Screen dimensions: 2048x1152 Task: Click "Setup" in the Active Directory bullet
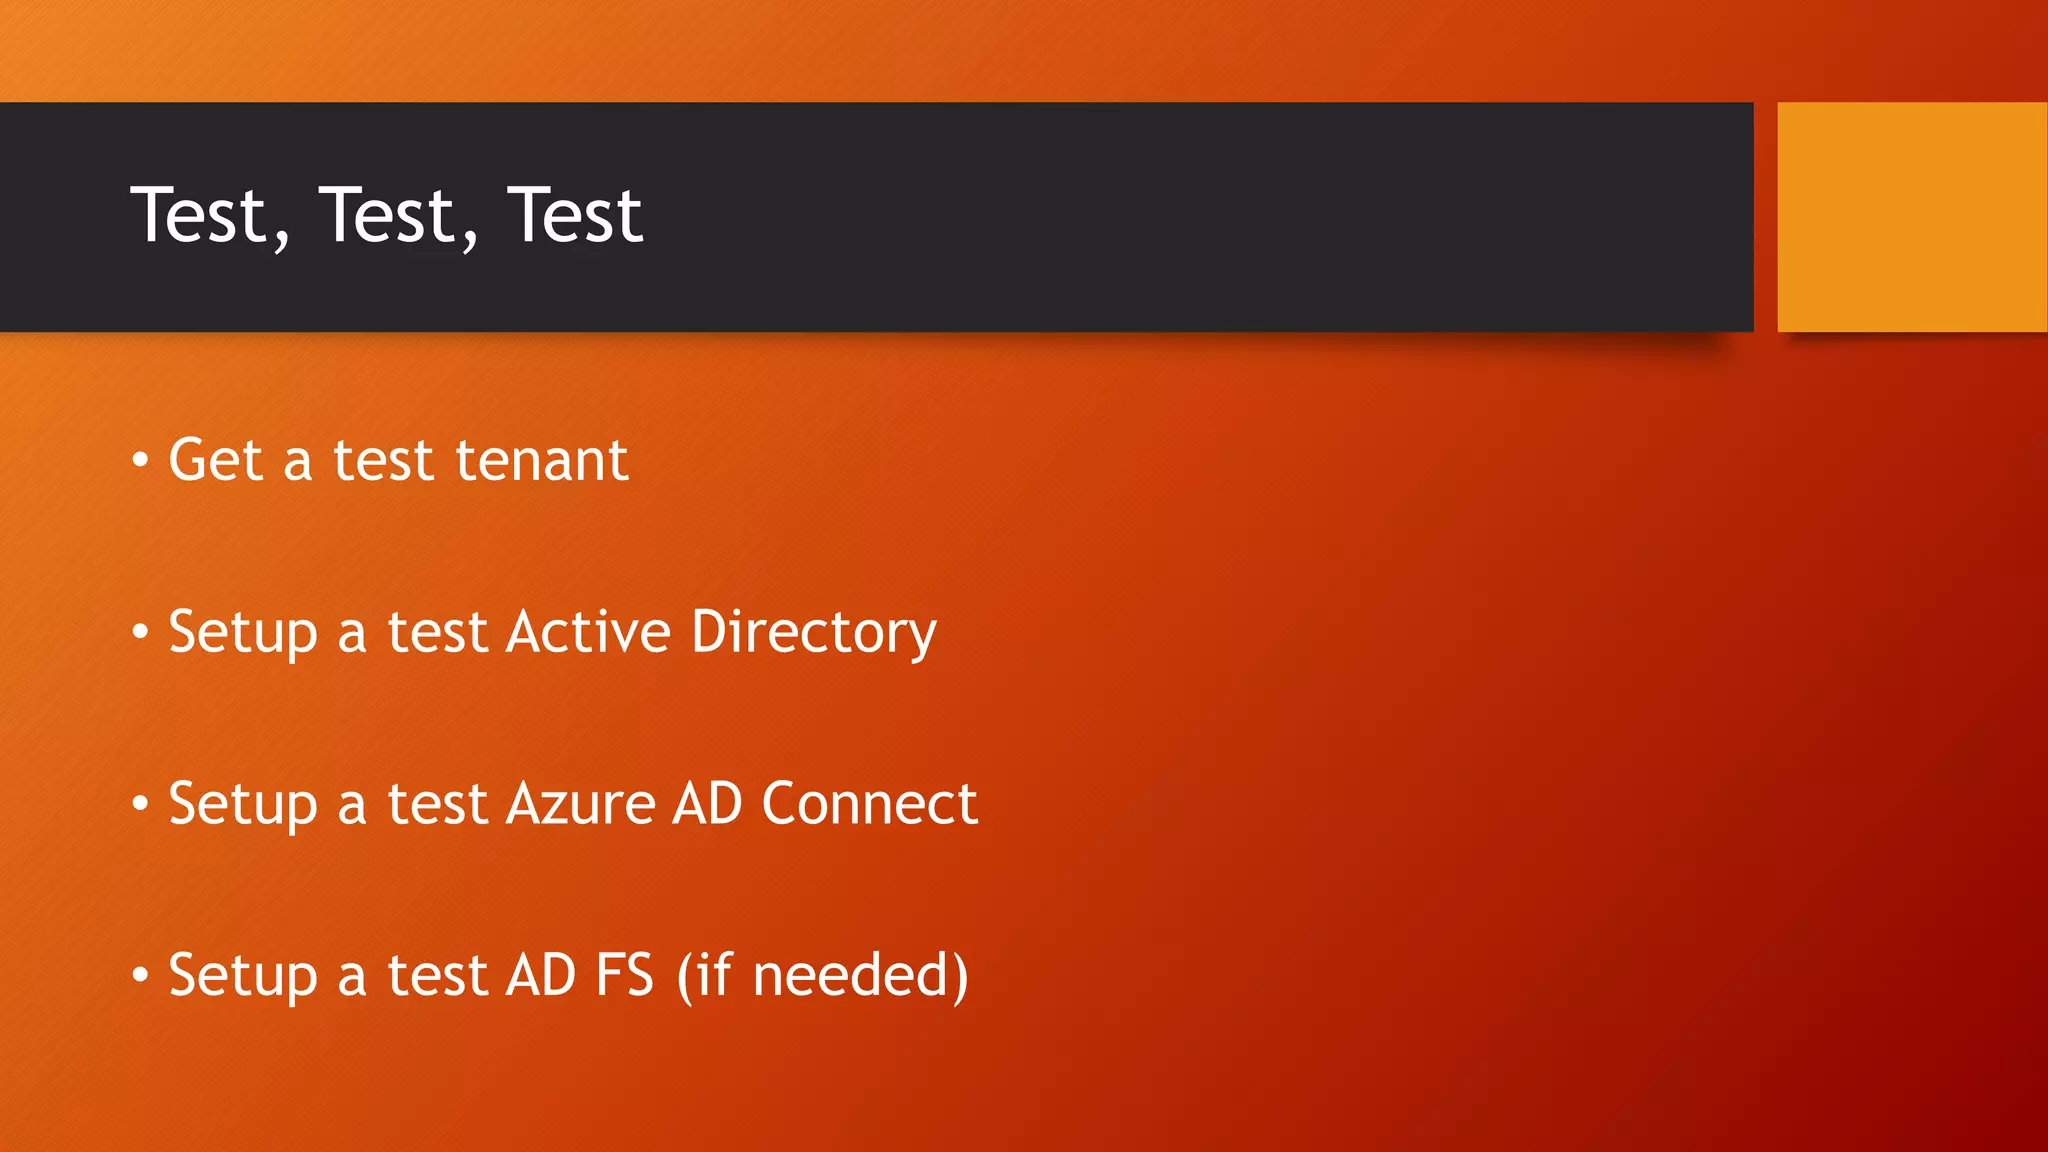pyautogui.click(x=243, y=633)
